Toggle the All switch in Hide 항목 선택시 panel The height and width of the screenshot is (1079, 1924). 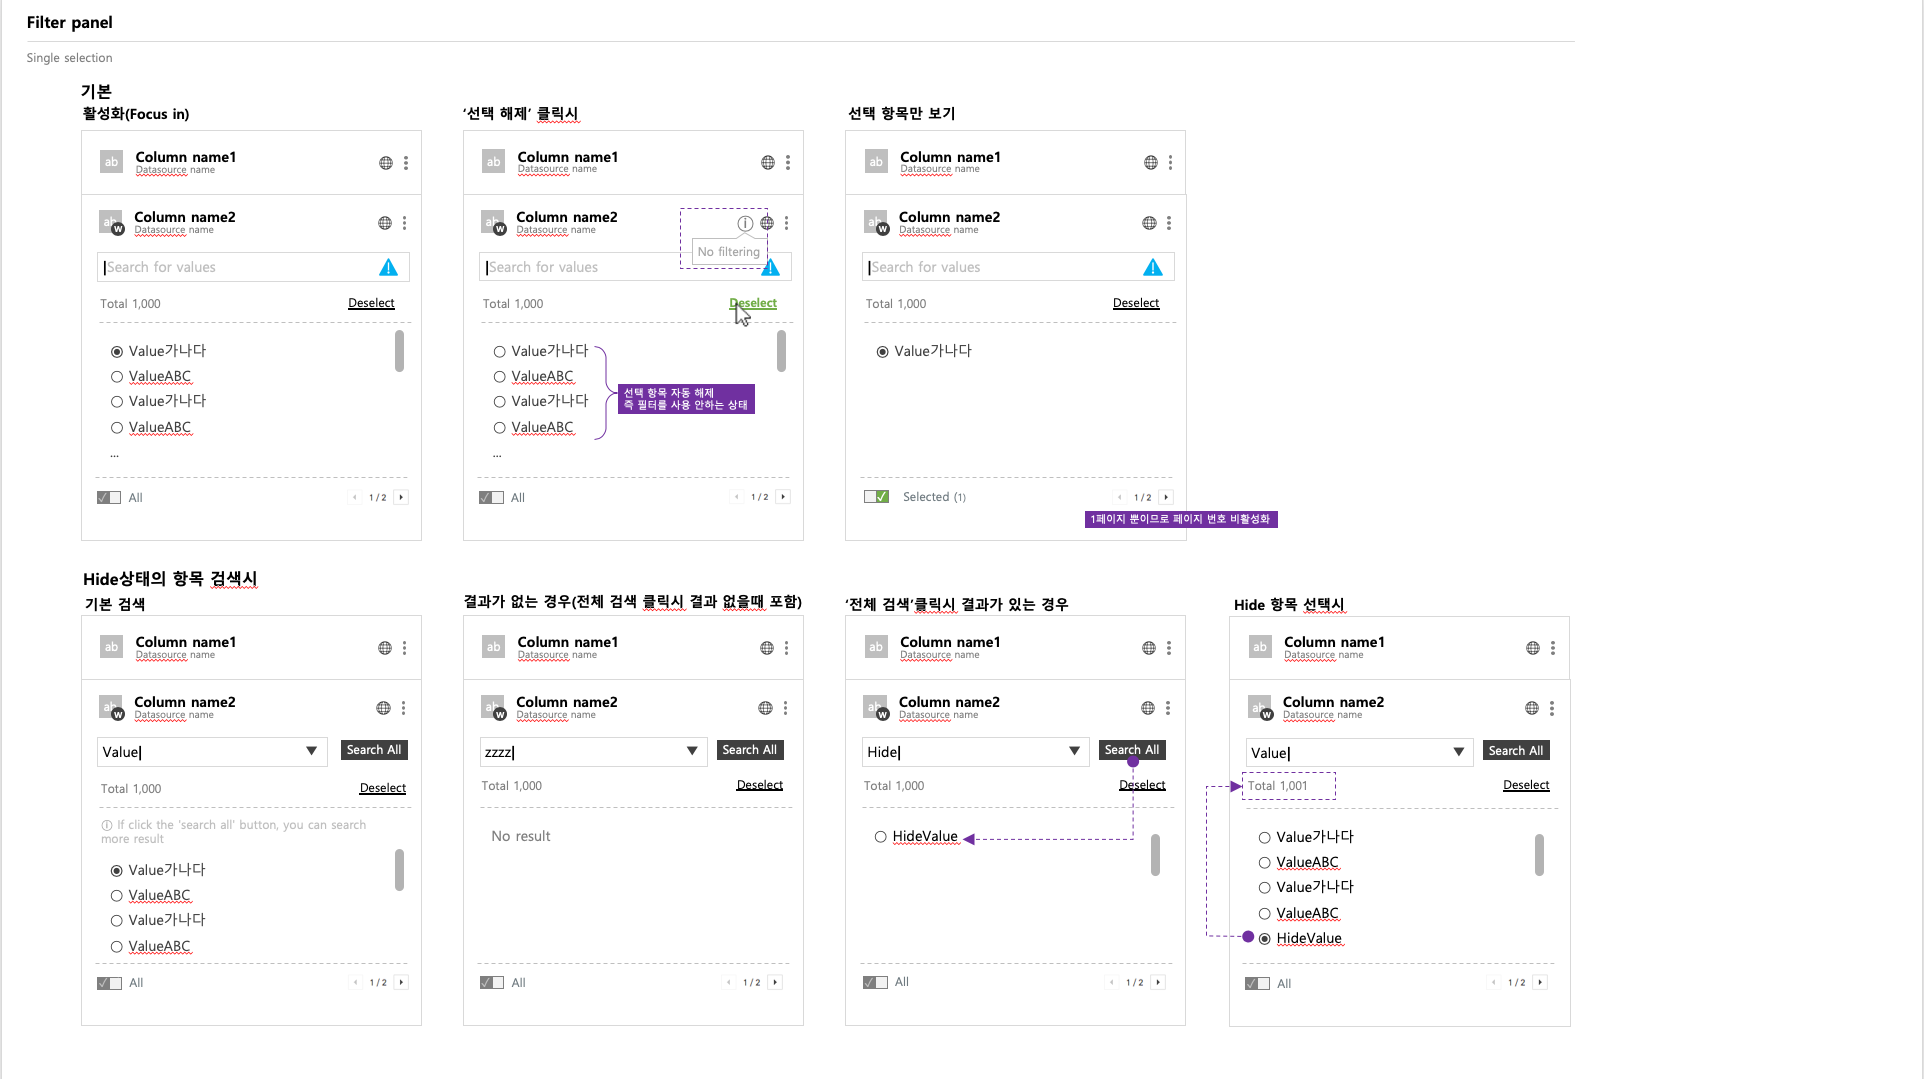pyautogui.click(x=1257, y=984)
